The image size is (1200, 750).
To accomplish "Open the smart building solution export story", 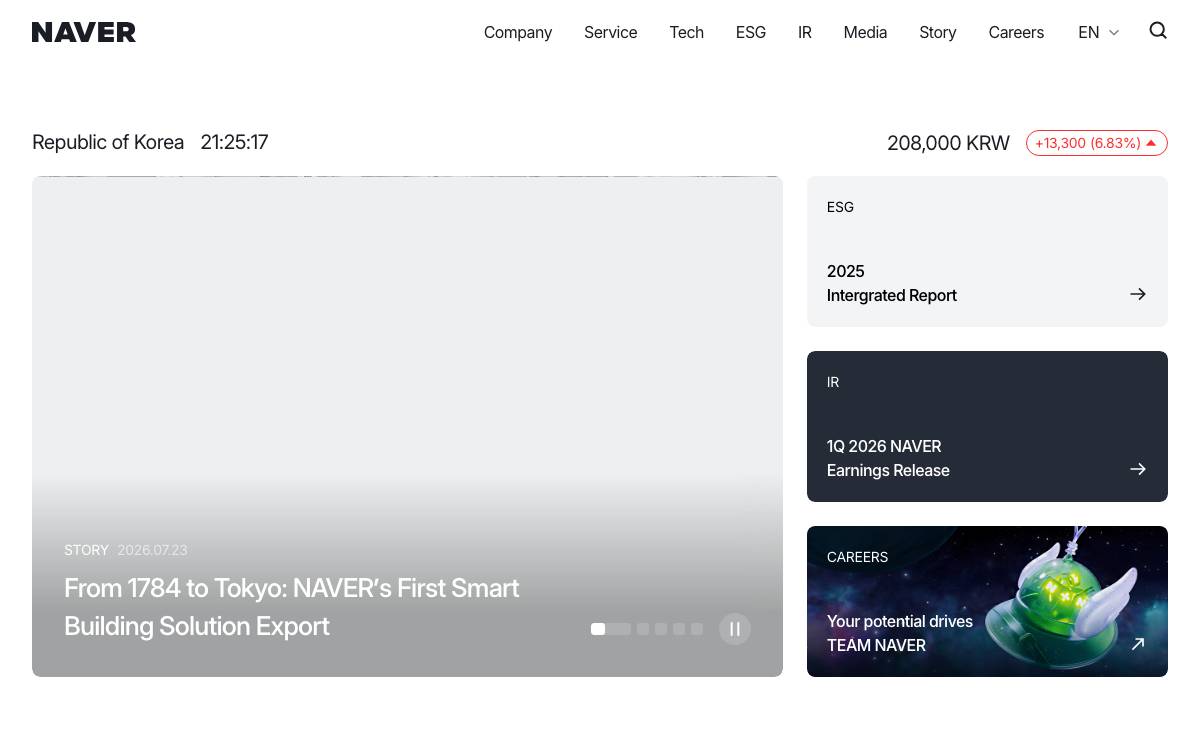I will (291, 607).
